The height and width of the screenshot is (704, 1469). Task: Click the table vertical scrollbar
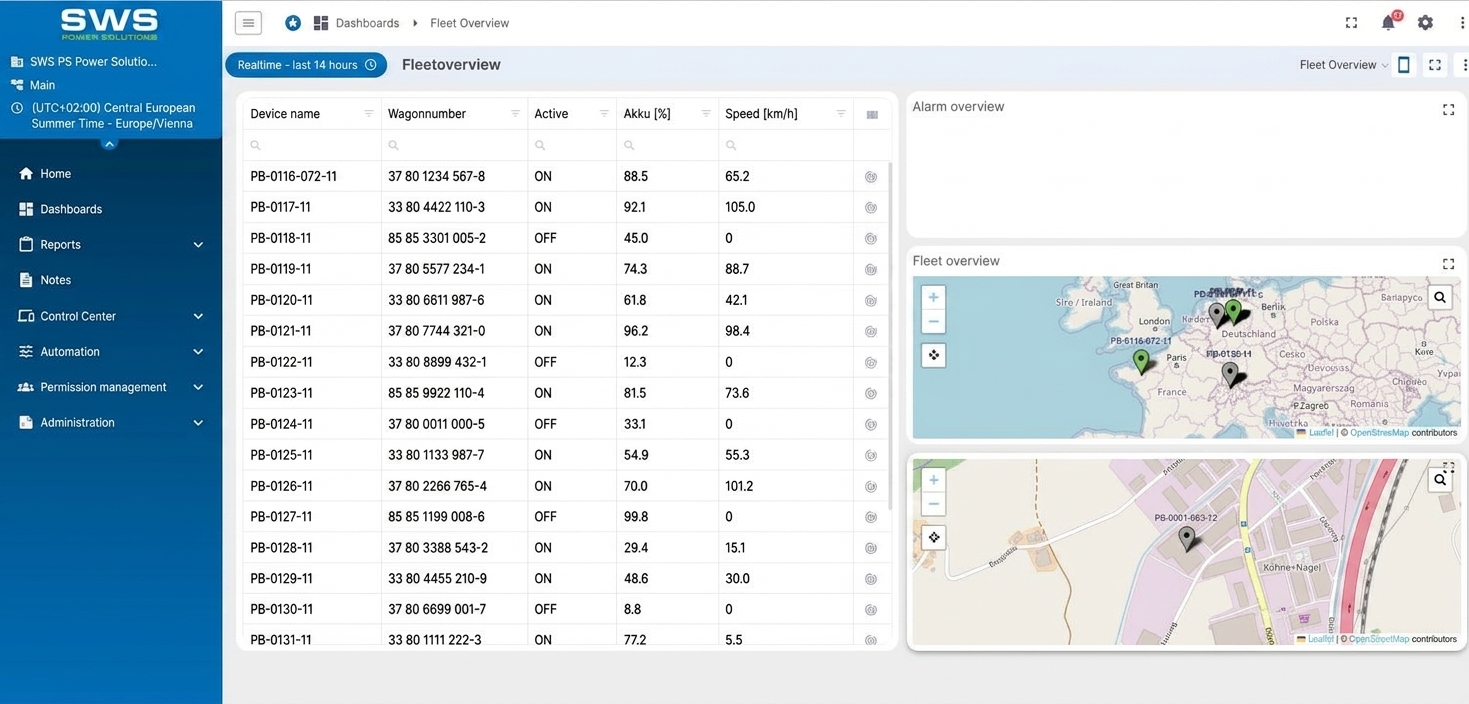click(888, 335)
